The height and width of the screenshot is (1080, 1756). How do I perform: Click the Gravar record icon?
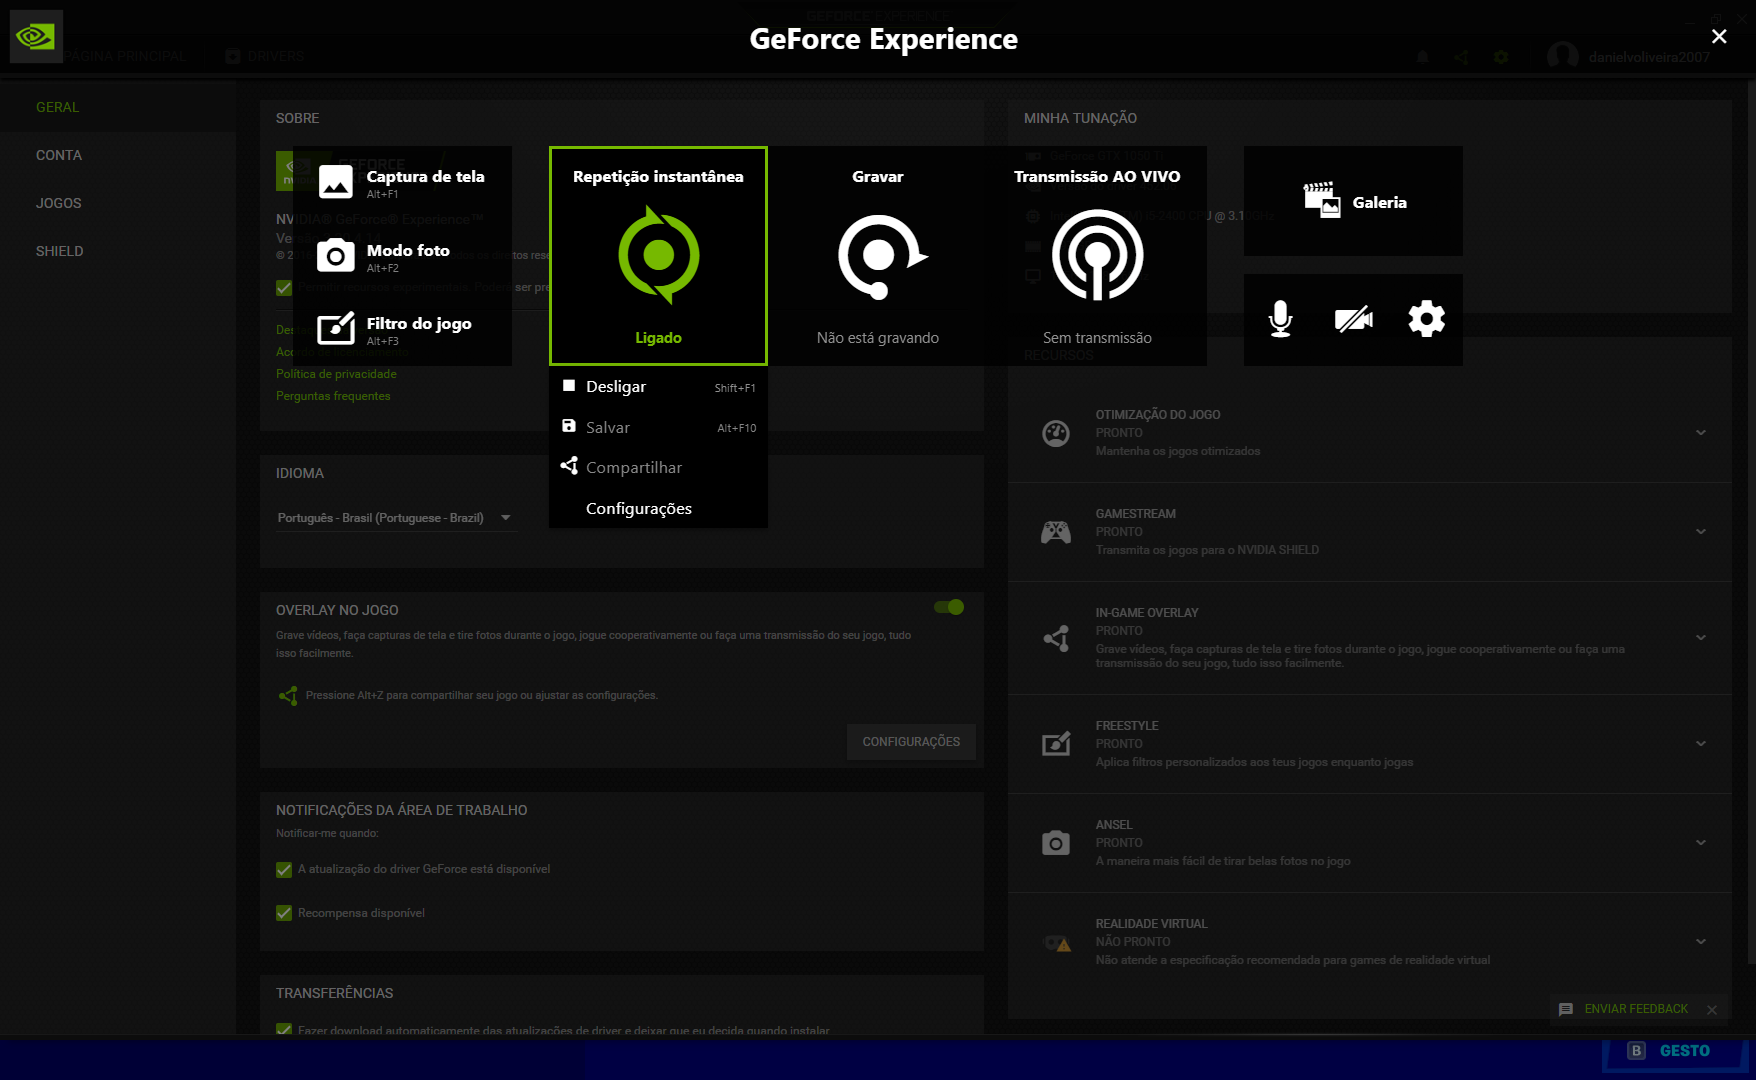[882, 257]
